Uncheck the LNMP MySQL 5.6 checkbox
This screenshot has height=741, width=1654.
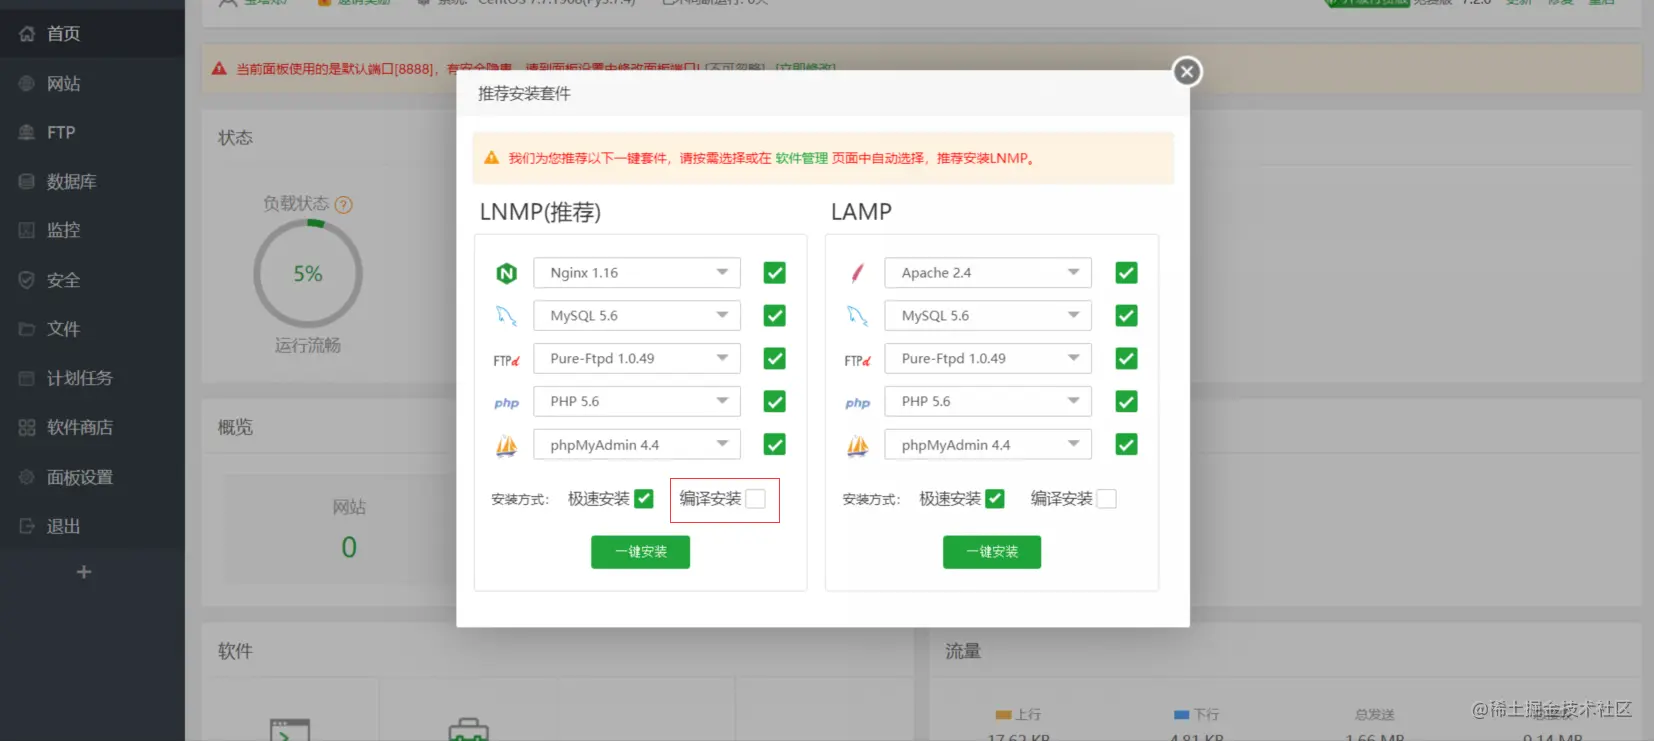(774, 316)
